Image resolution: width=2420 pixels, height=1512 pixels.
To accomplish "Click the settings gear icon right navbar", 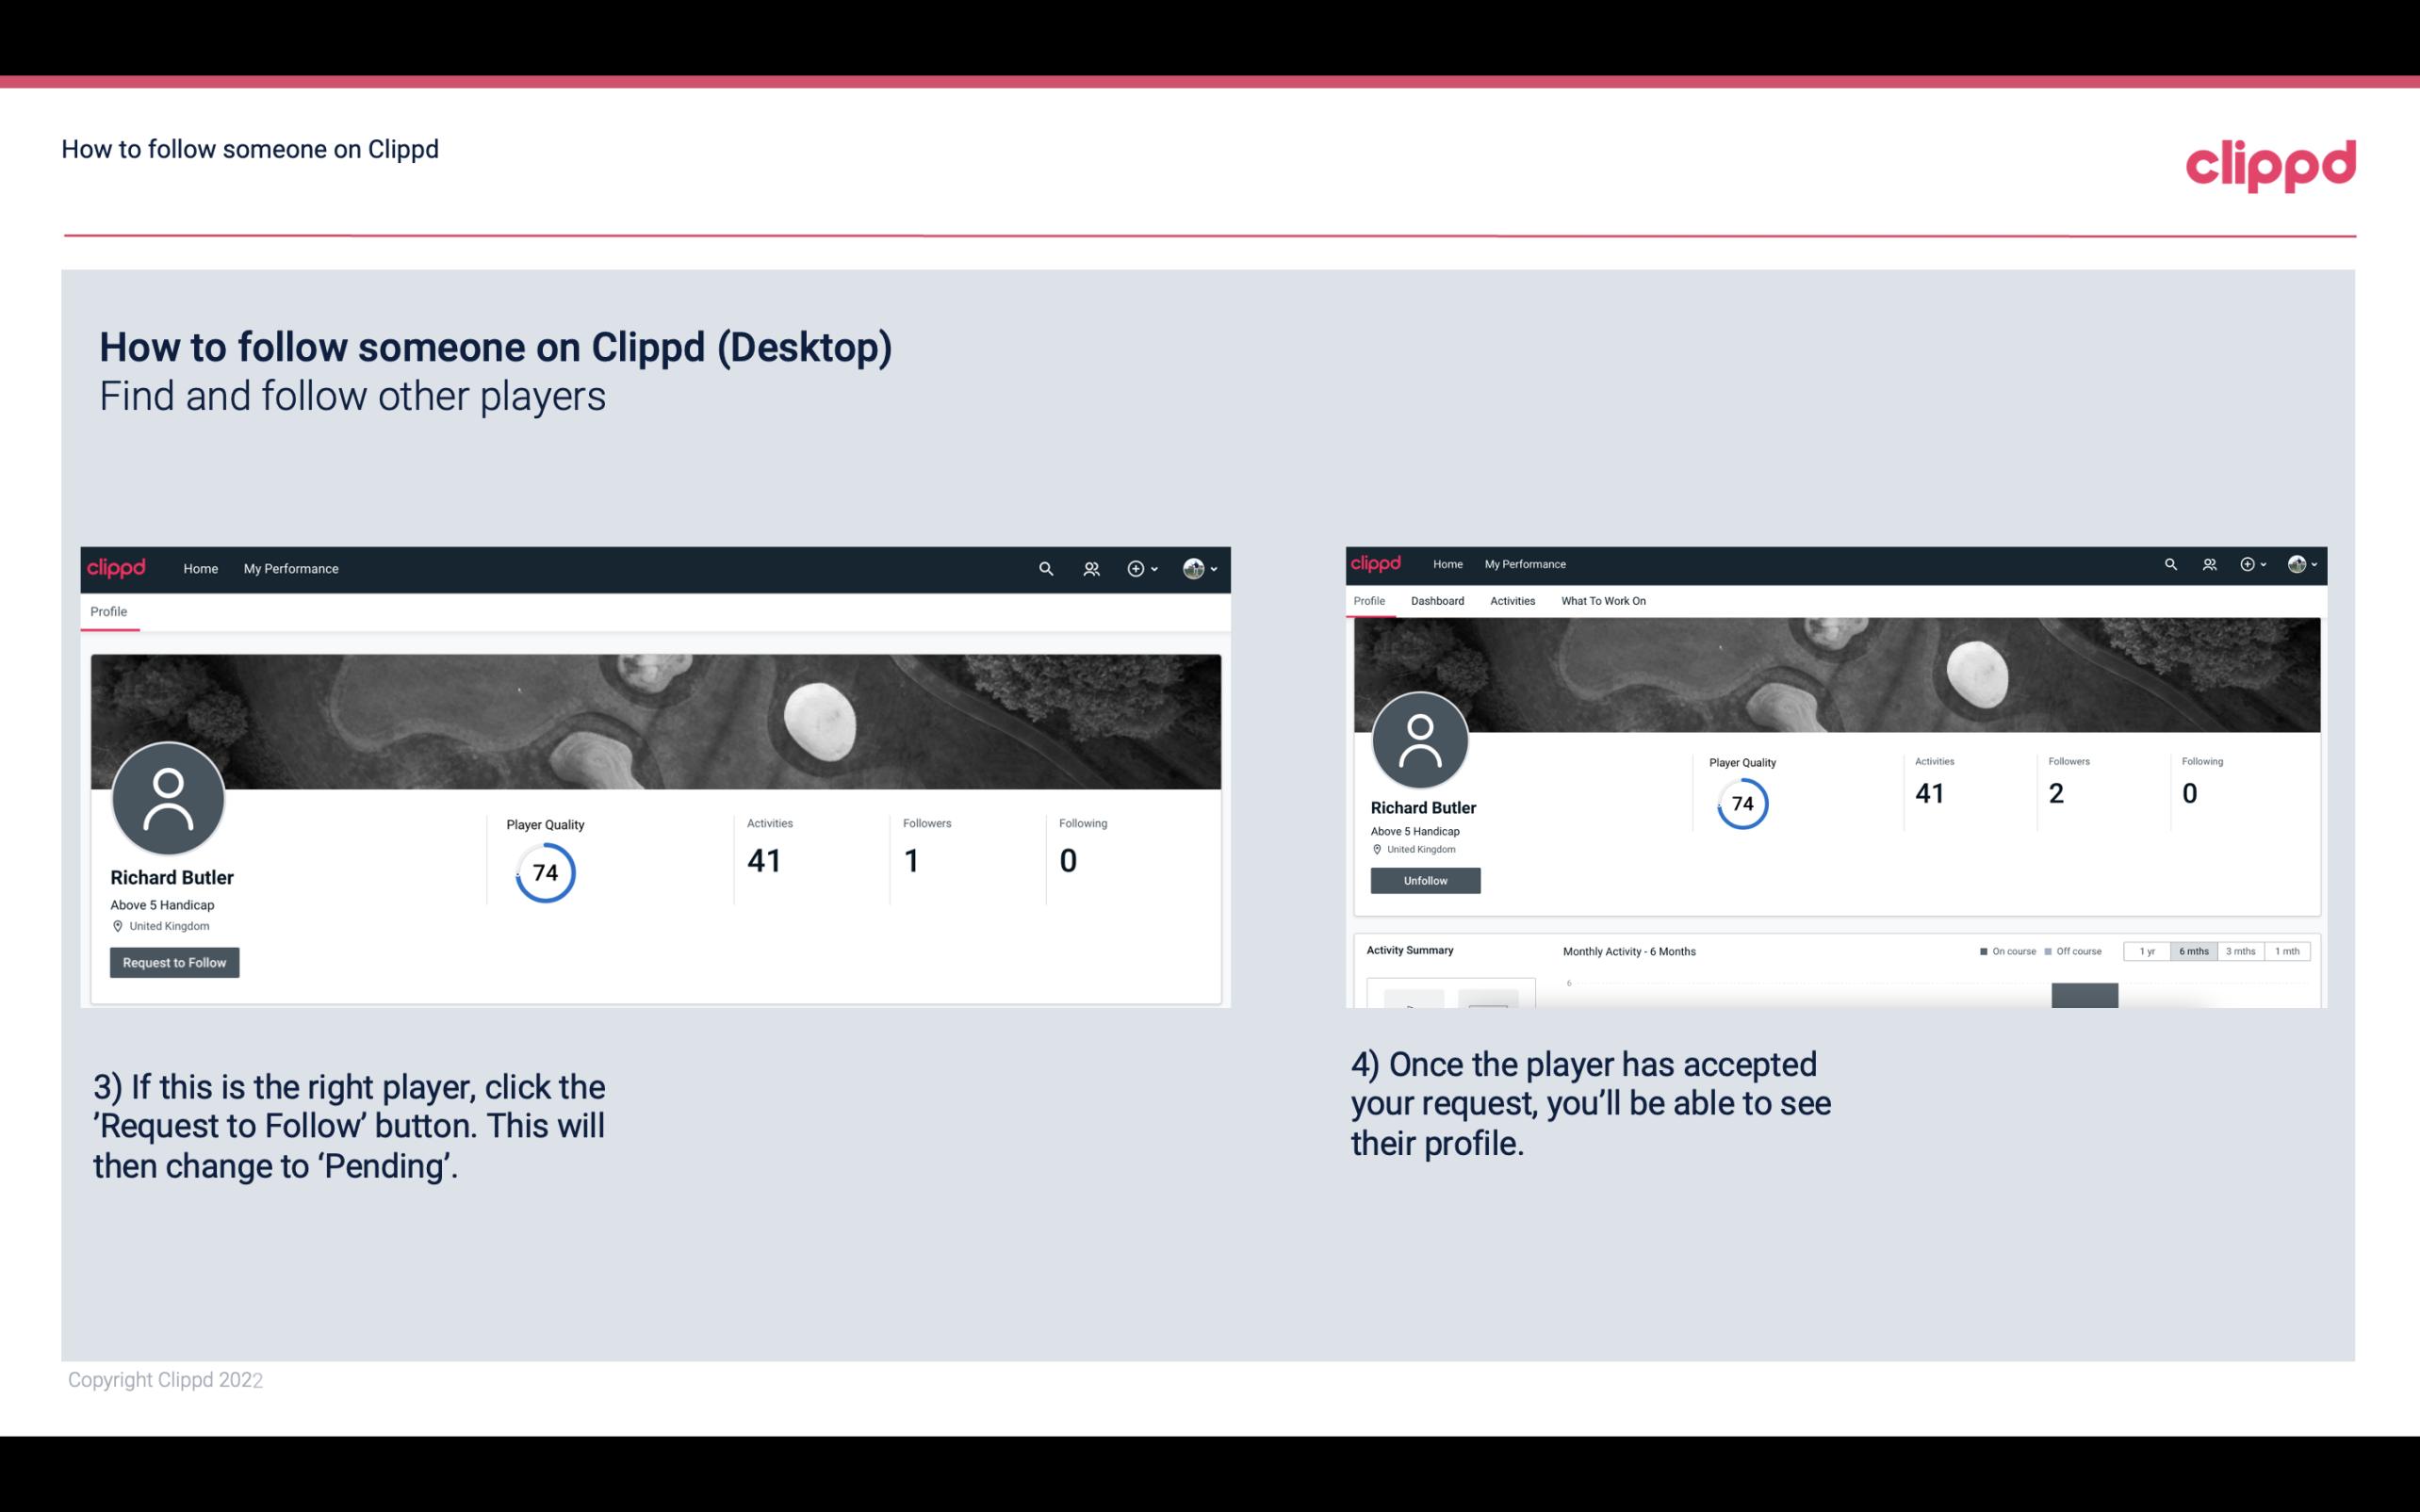I will (2251, 562).
